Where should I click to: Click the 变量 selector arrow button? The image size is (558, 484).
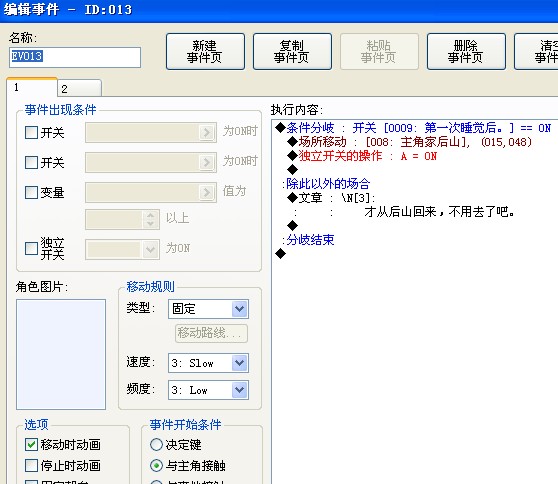click(207, 193)
